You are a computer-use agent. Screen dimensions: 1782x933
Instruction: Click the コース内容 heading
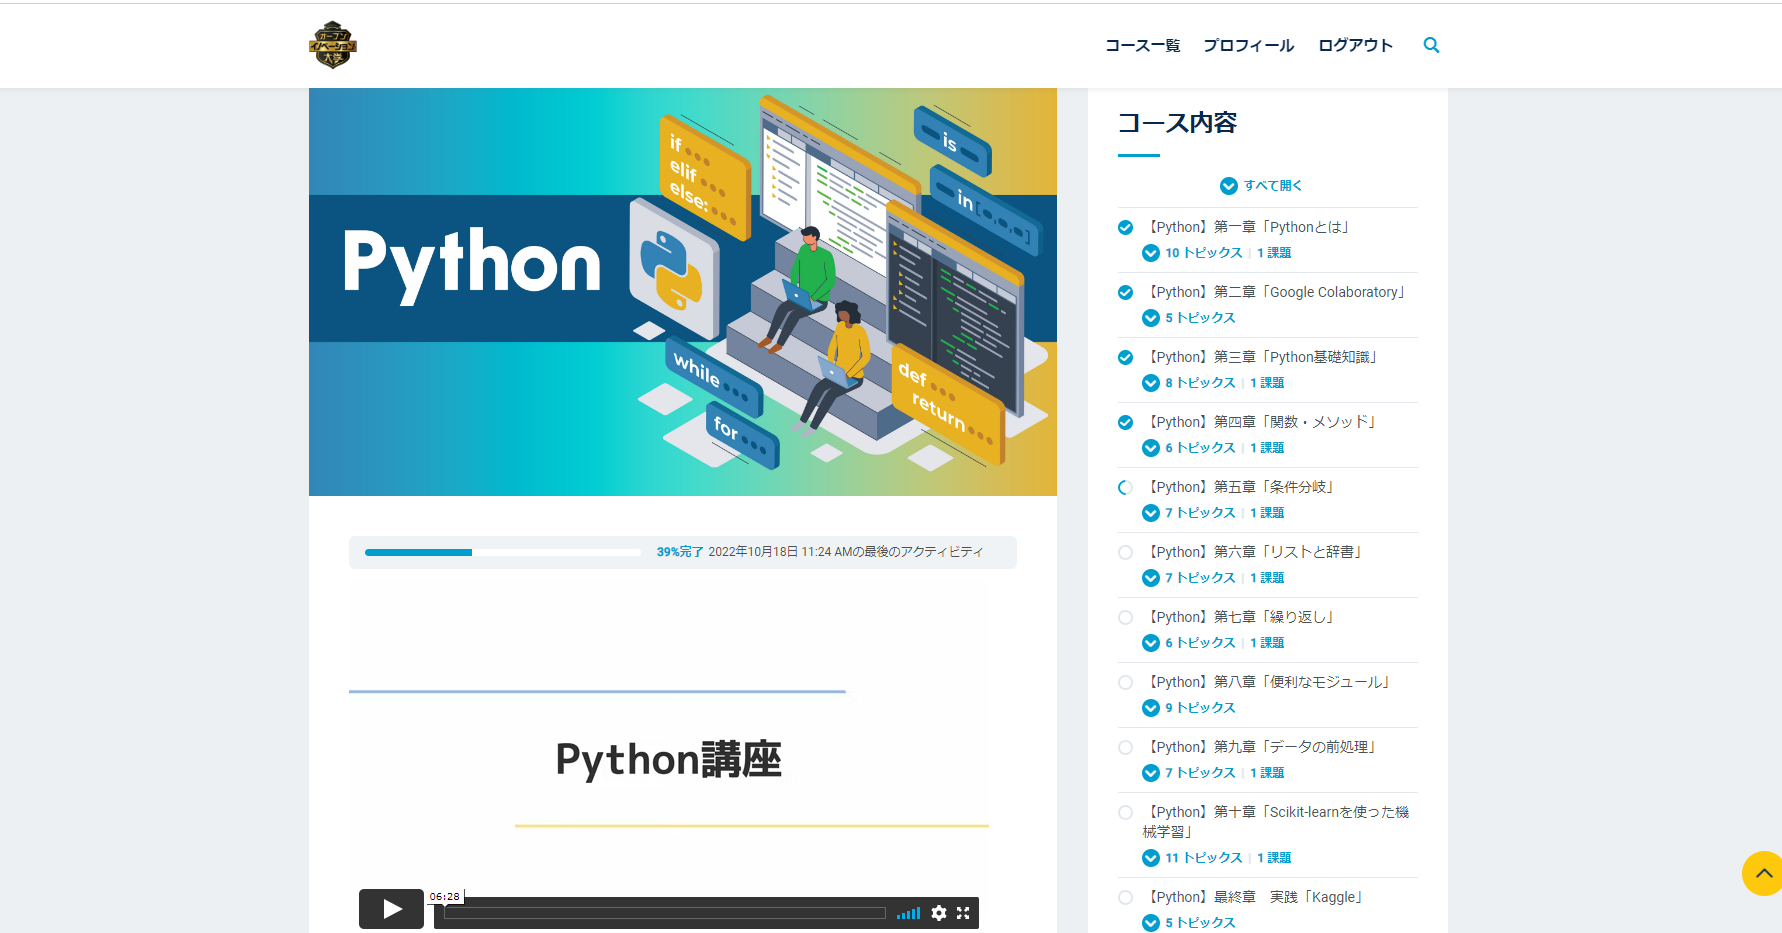(1177, 123)
